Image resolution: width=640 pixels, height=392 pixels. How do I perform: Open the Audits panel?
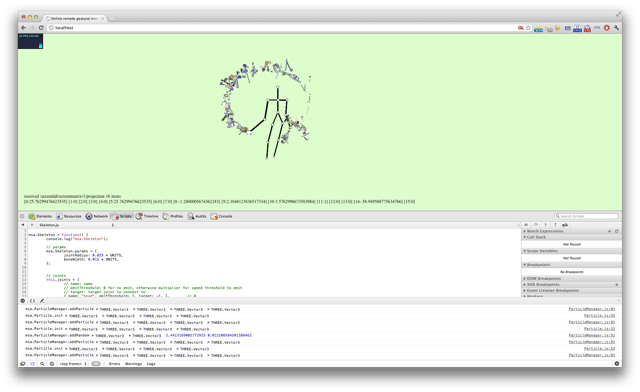(197, 216)
